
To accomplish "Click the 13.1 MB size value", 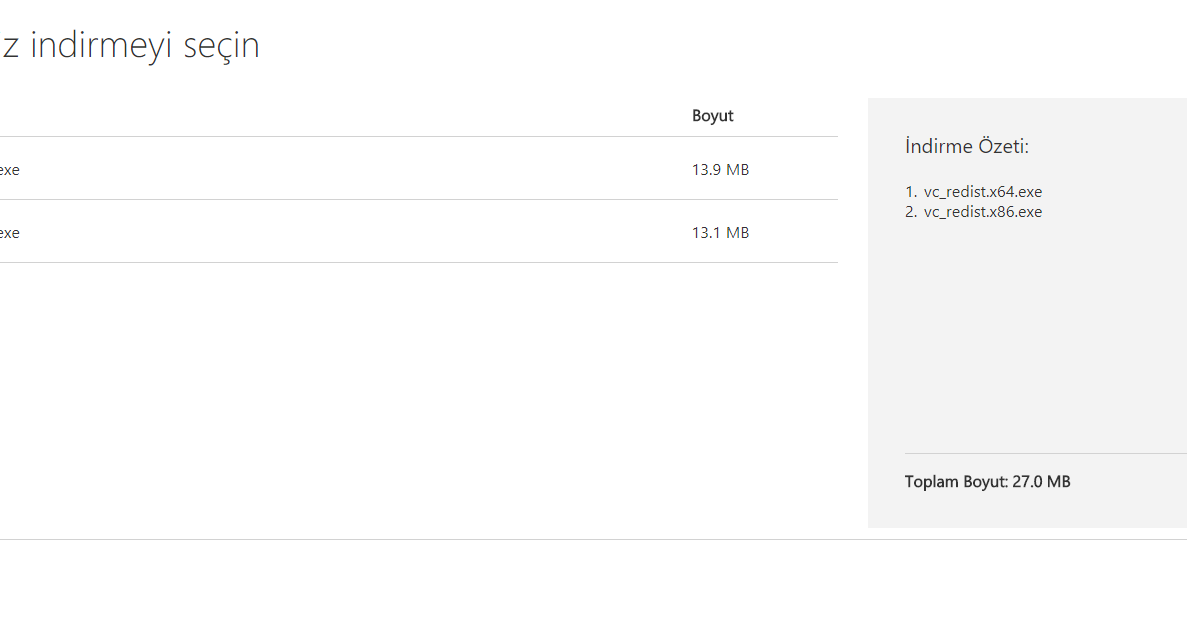I will [720, 232].
